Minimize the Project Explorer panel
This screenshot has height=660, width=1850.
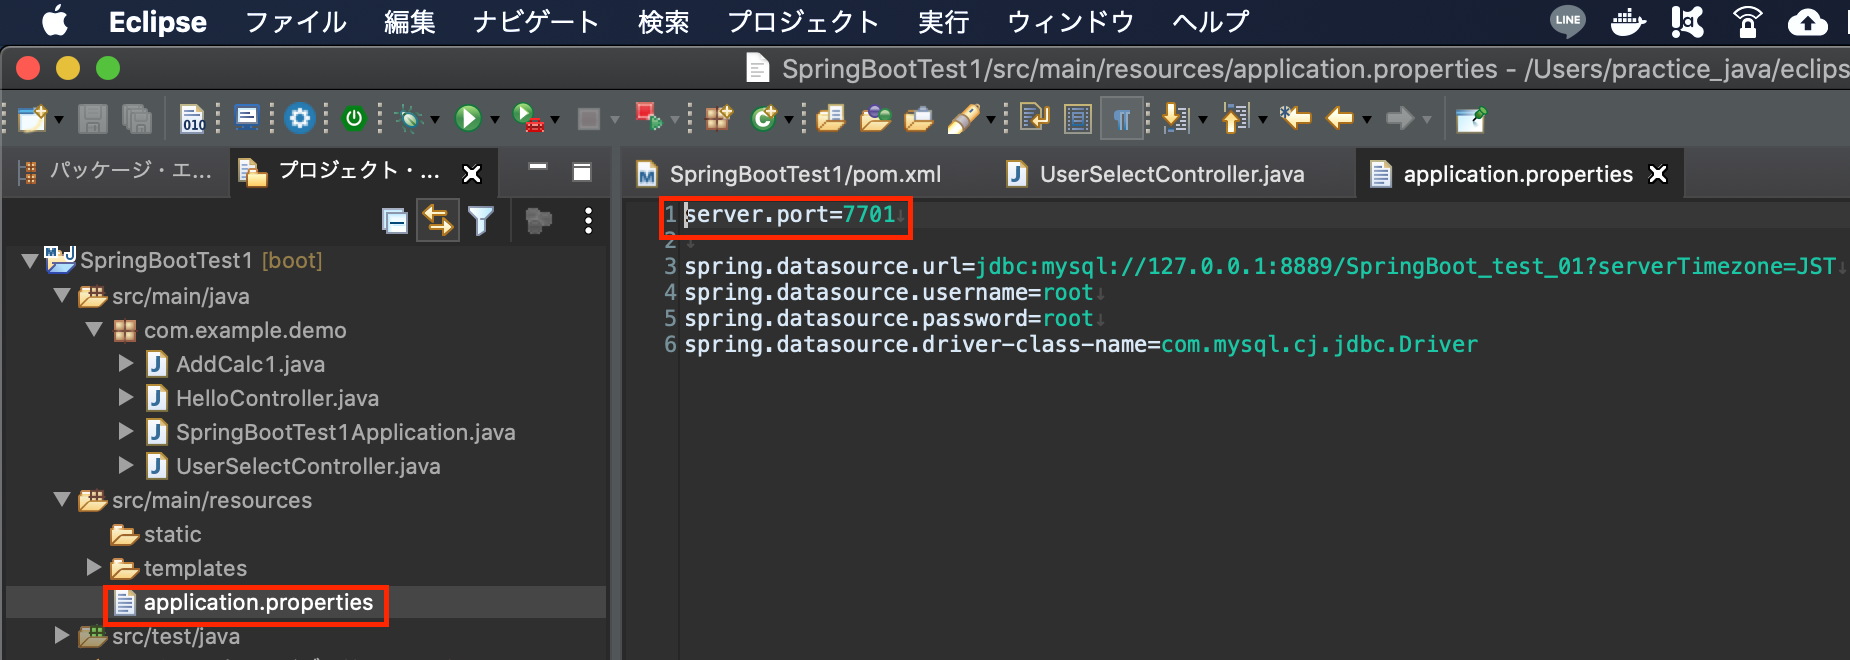click(x=538, y=168)
